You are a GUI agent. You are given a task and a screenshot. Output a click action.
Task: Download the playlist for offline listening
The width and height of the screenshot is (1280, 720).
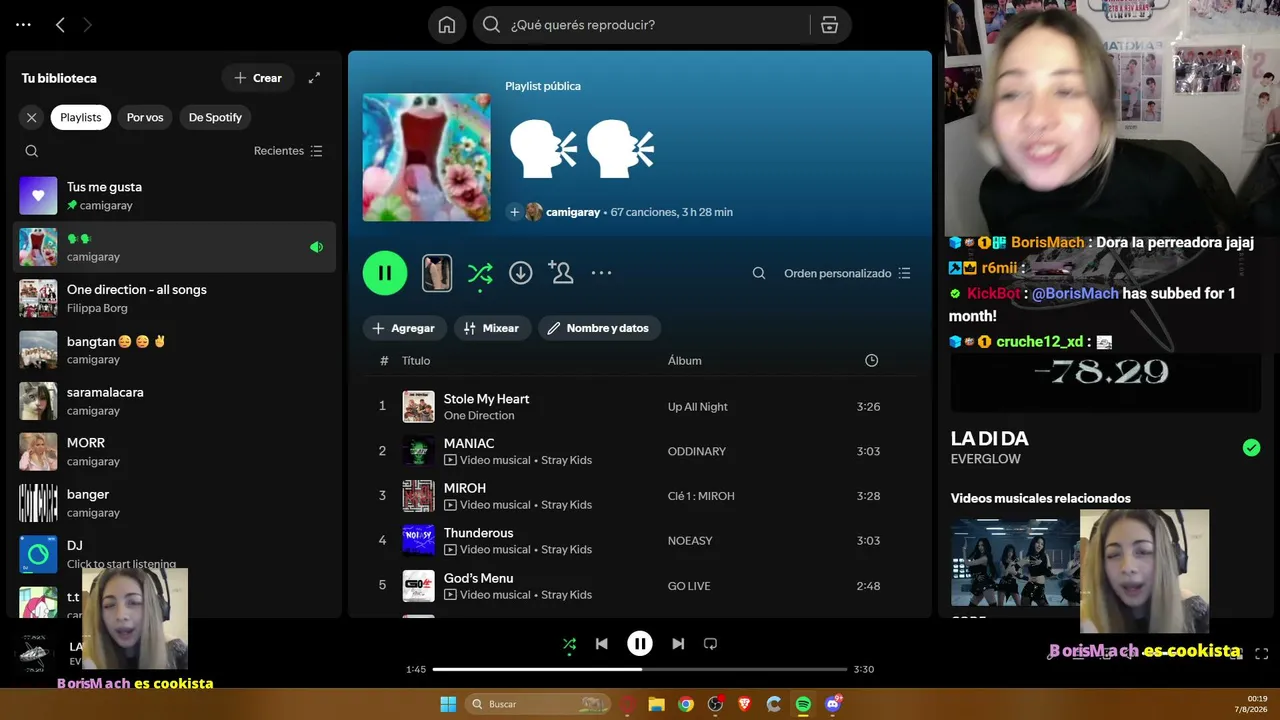521,273
